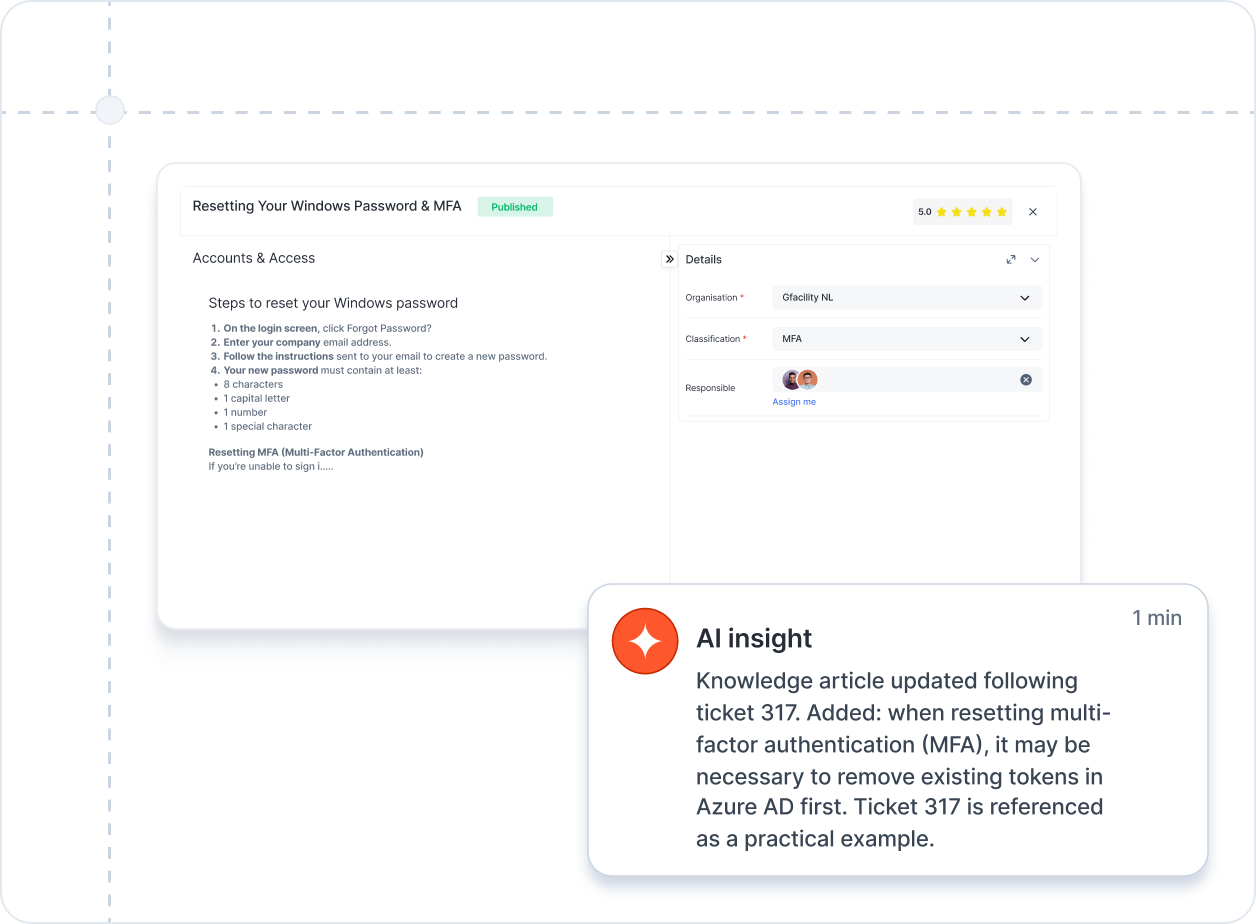This screenshot has height=924, width=1256.
Task: Click the second responsible user avatar
Action: click(808, 380)
